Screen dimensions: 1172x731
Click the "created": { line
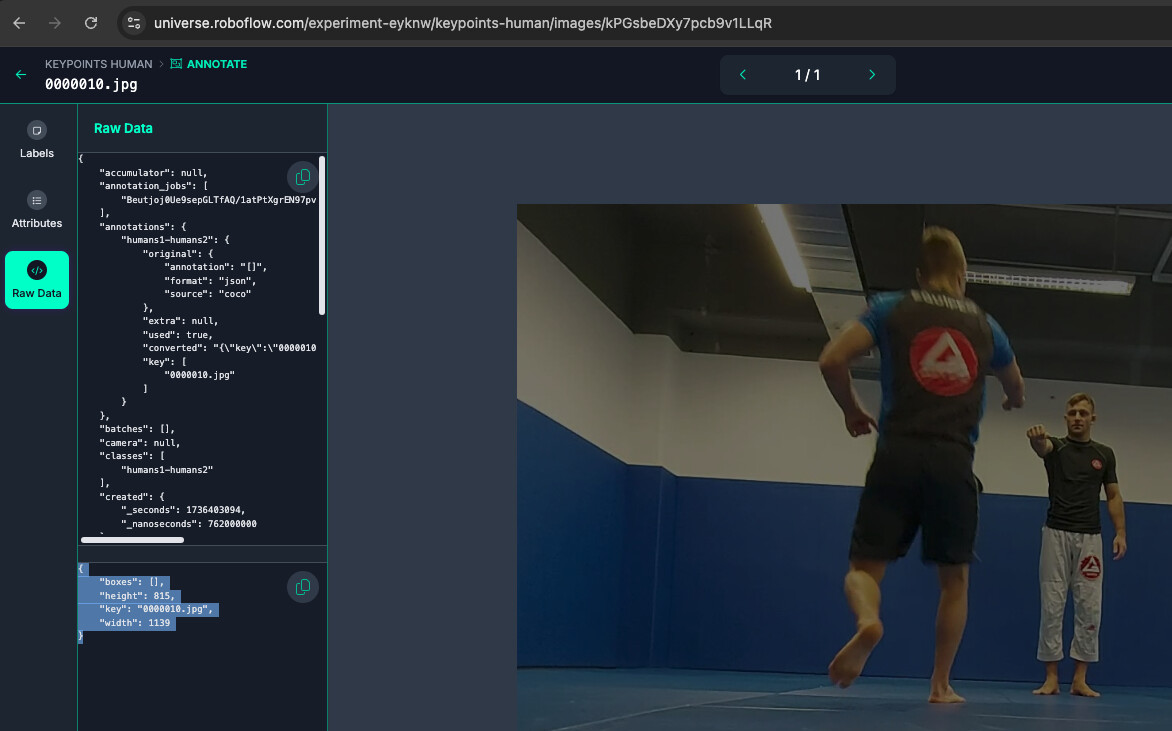point(132,497)
